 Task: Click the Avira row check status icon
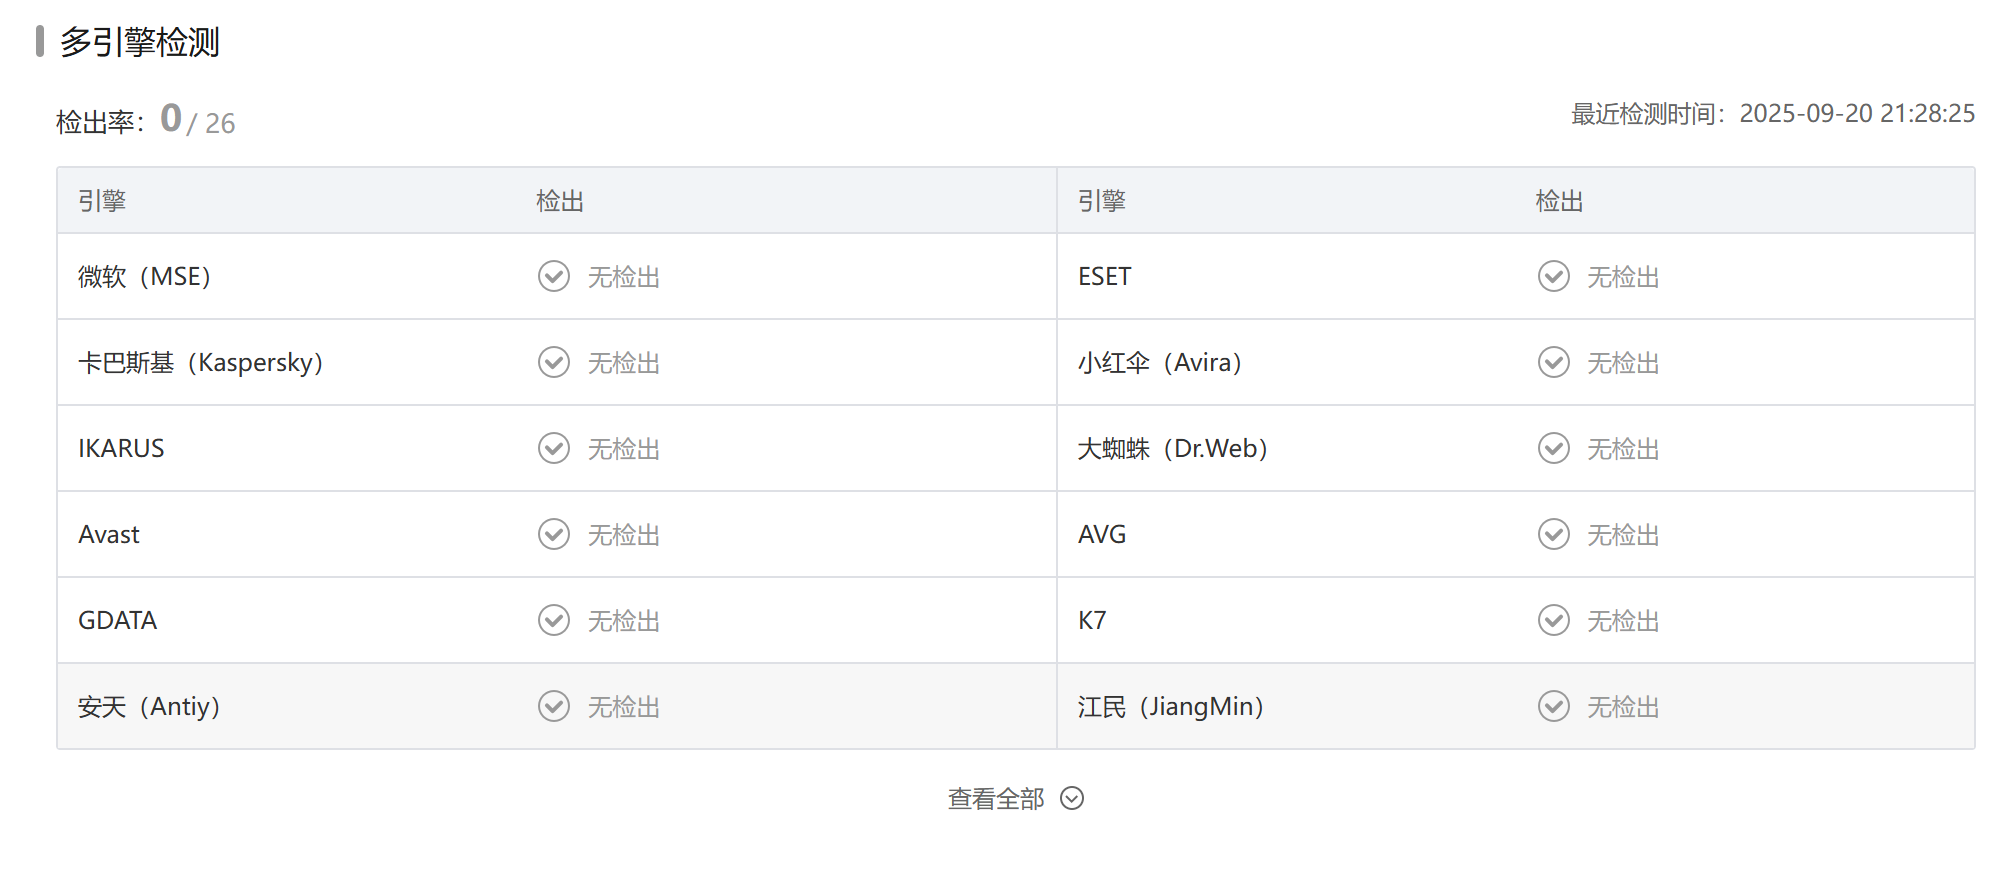click(1553, 362)
